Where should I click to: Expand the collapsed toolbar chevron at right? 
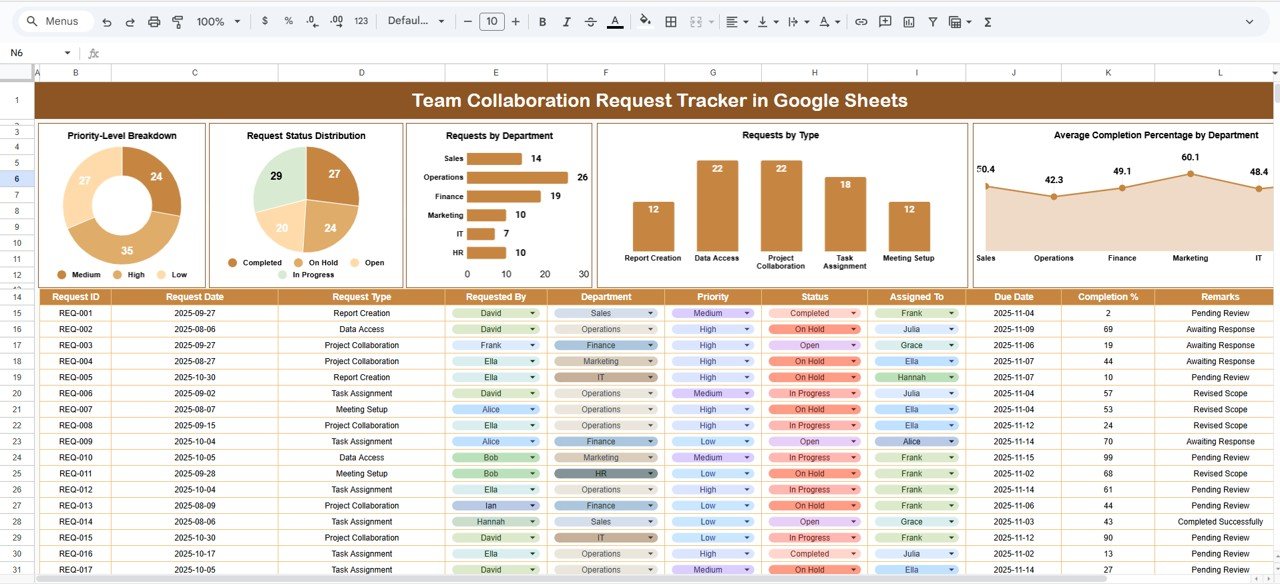tap(1249, 21)
